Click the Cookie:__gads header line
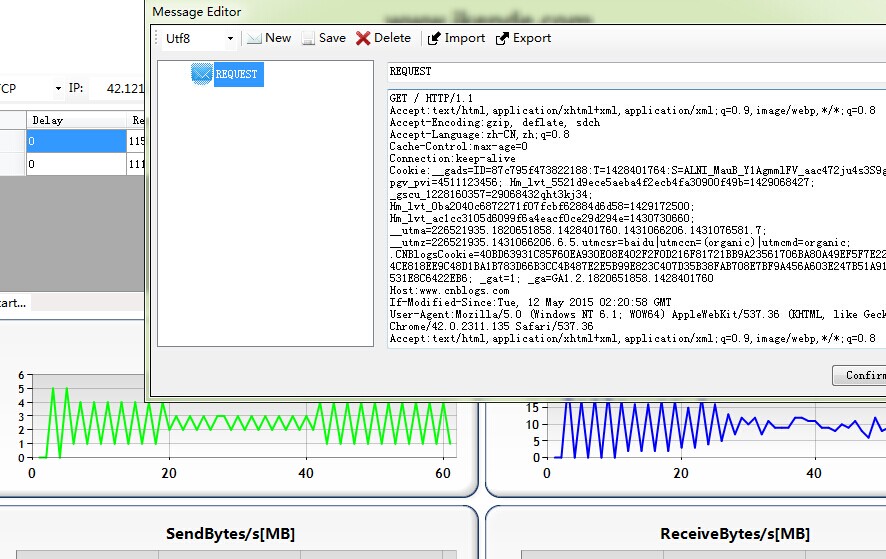 pyautogui.click(x=637, y=170)
